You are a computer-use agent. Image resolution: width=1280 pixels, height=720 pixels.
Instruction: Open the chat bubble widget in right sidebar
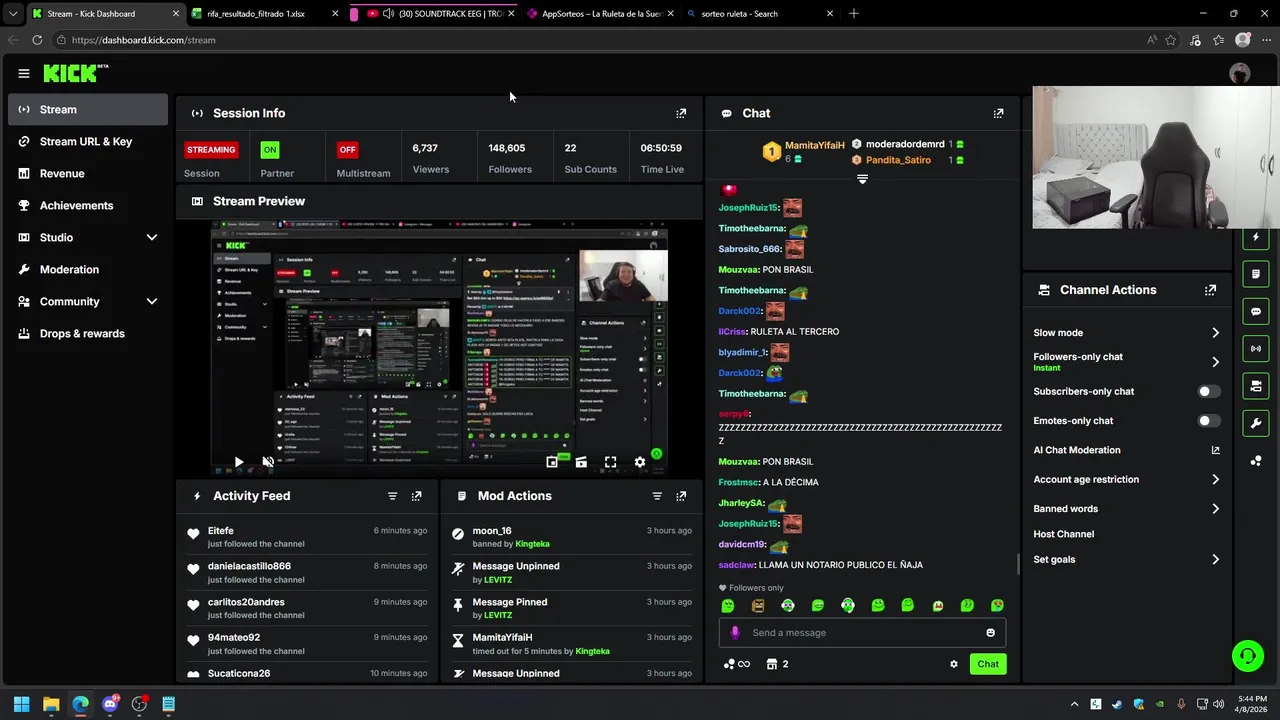[1256, 311]
